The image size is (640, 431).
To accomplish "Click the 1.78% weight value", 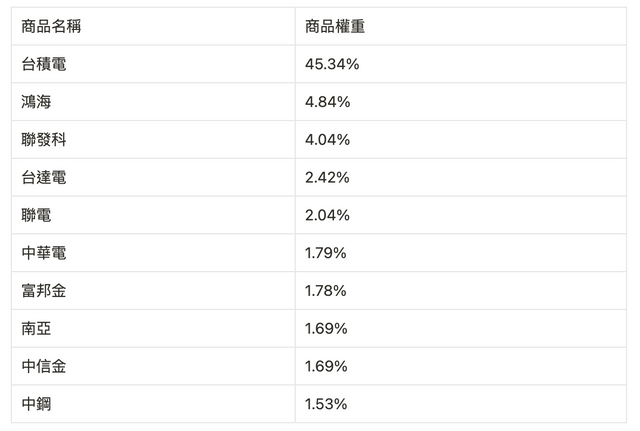I will click(x=326, y=291).
